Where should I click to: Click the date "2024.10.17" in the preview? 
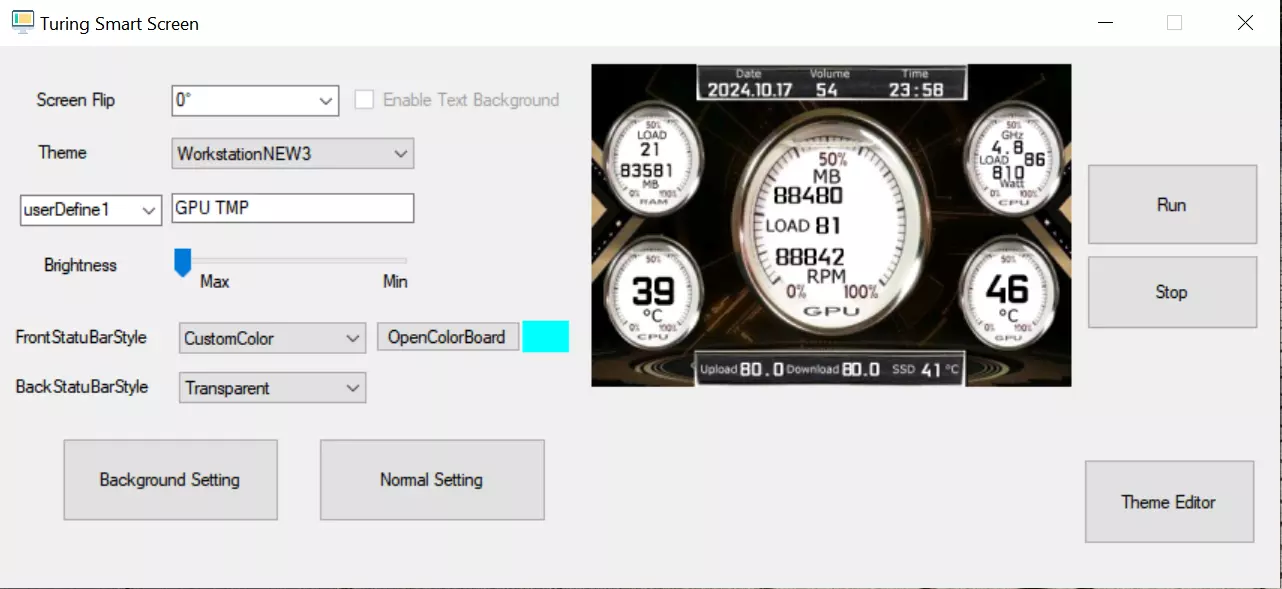(x=750, y=89)
